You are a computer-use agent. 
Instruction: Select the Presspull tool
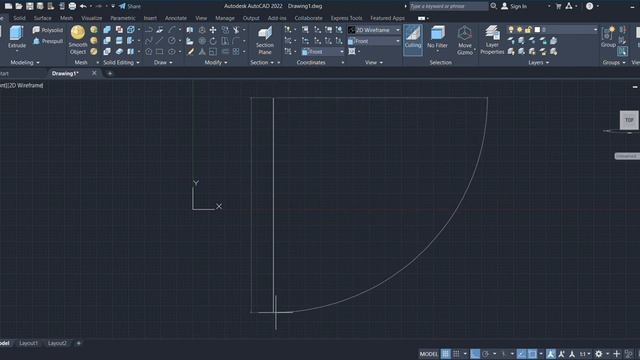[48, 41]
